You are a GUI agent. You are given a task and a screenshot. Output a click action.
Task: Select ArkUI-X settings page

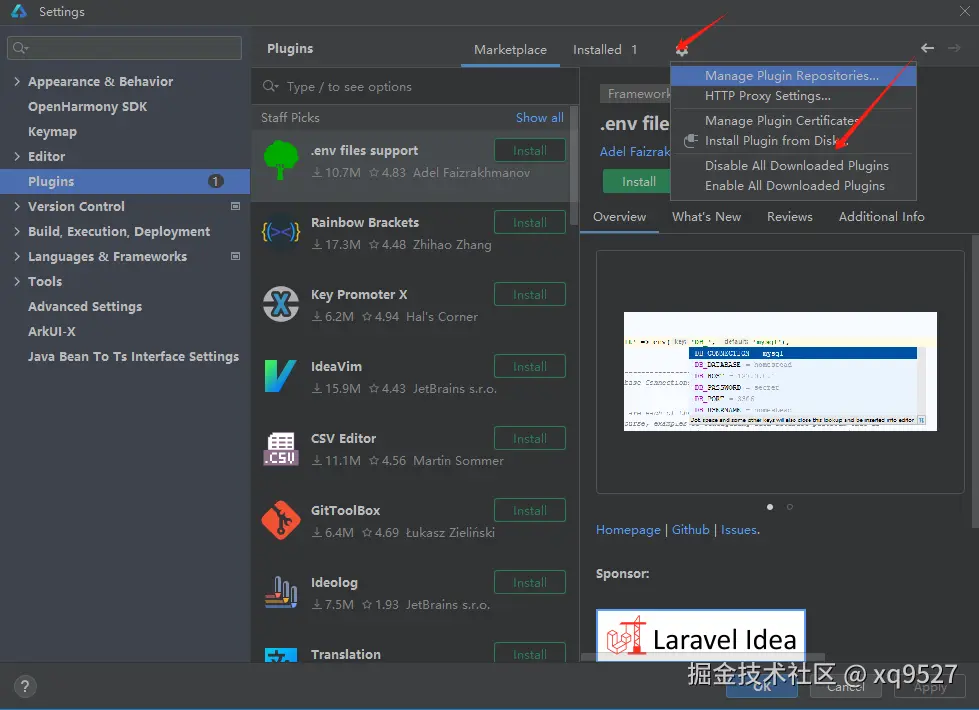tap(52, 332)
